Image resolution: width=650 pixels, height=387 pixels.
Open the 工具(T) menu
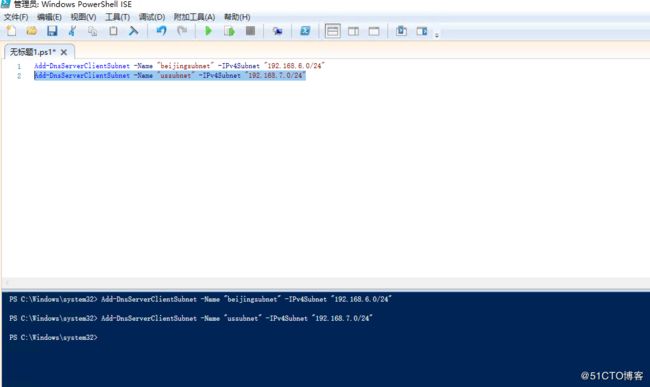(117, 17)
